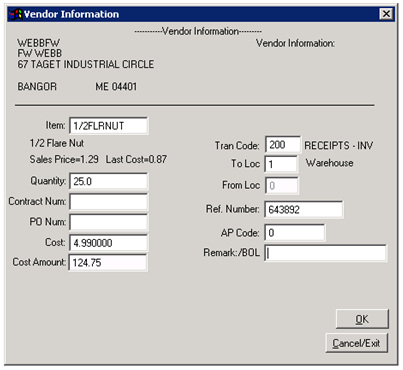
Task: Click the Vendor Information window title text
Action: coord(71,14)
